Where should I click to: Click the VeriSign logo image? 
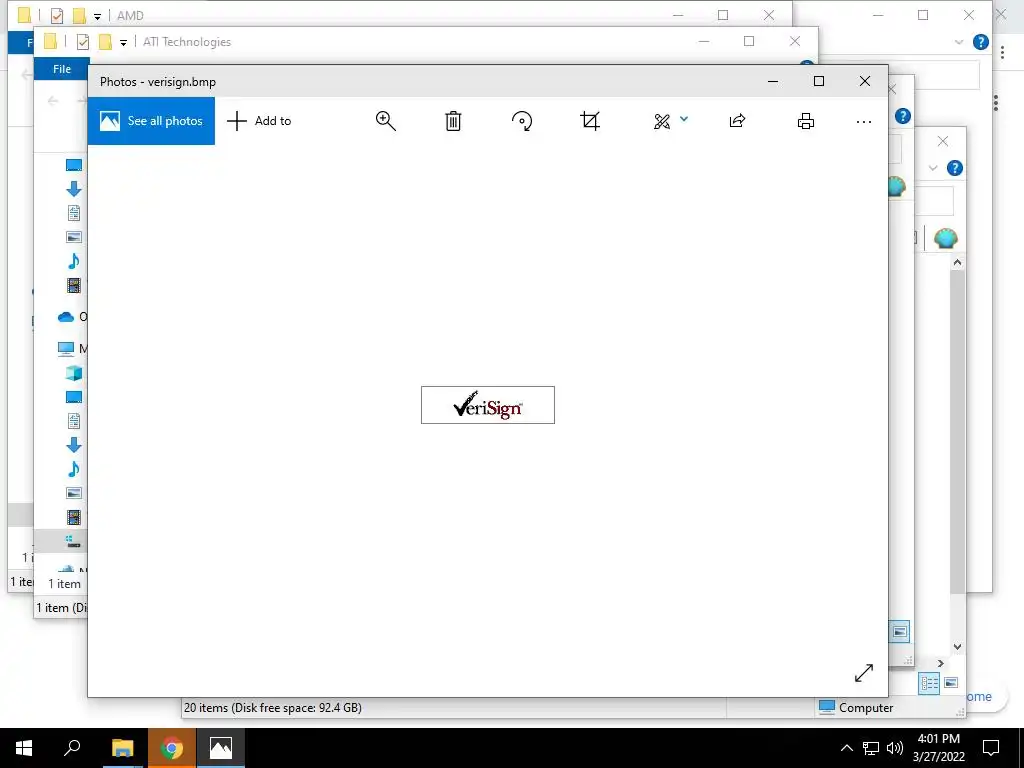click(488, 405)
